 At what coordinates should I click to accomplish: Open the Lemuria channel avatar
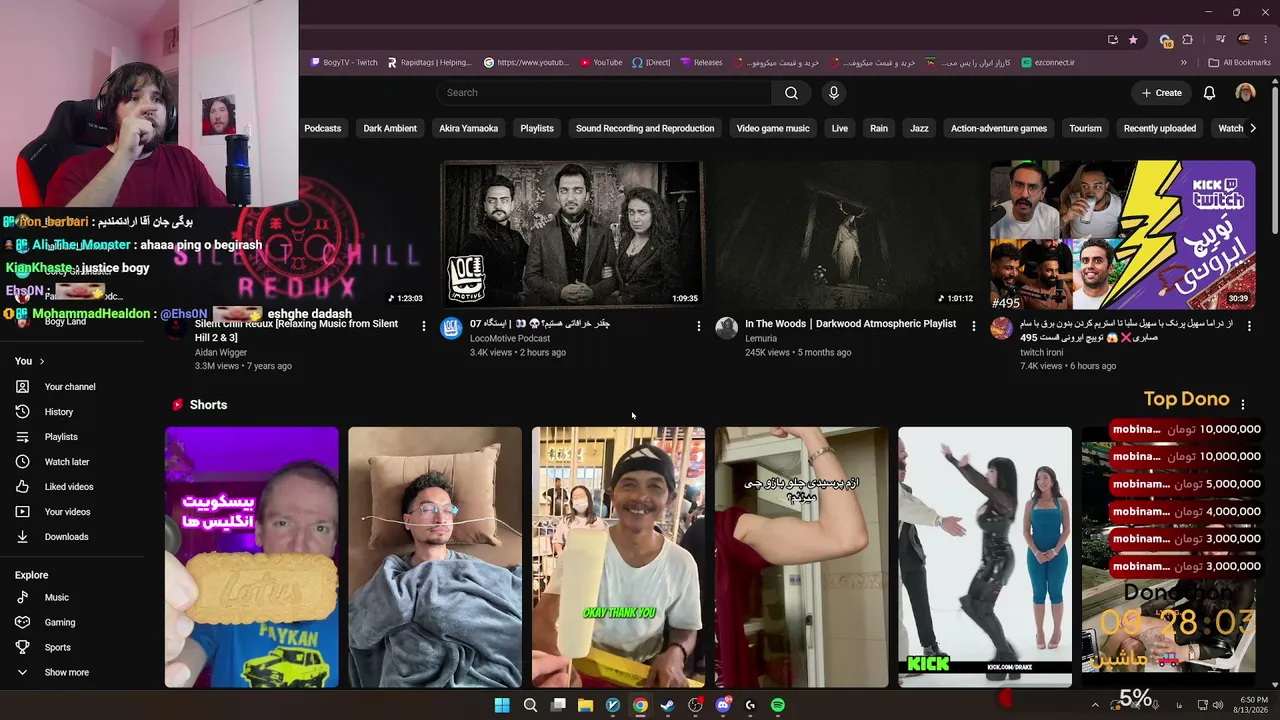(x=727, y=328)
